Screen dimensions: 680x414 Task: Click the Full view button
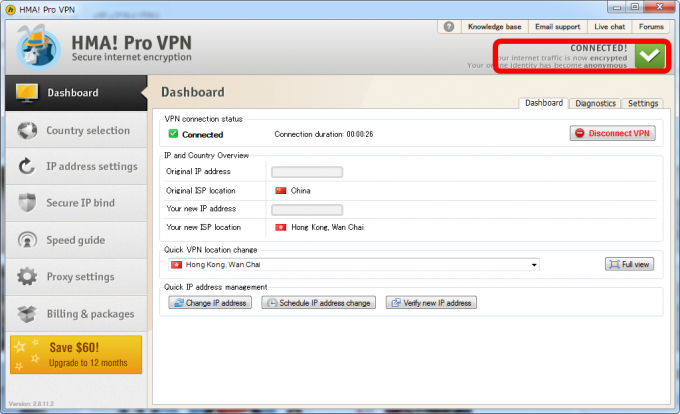point(629,264)
